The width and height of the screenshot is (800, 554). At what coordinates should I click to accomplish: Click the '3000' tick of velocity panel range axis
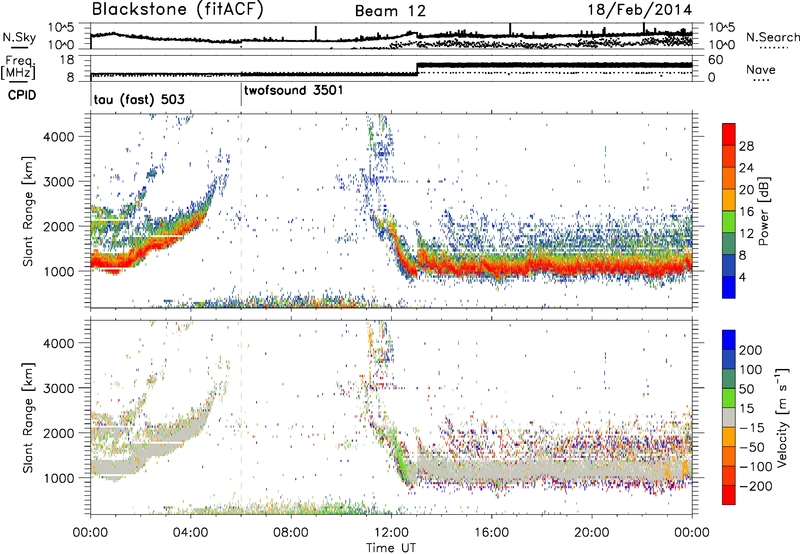click(58, 388)
